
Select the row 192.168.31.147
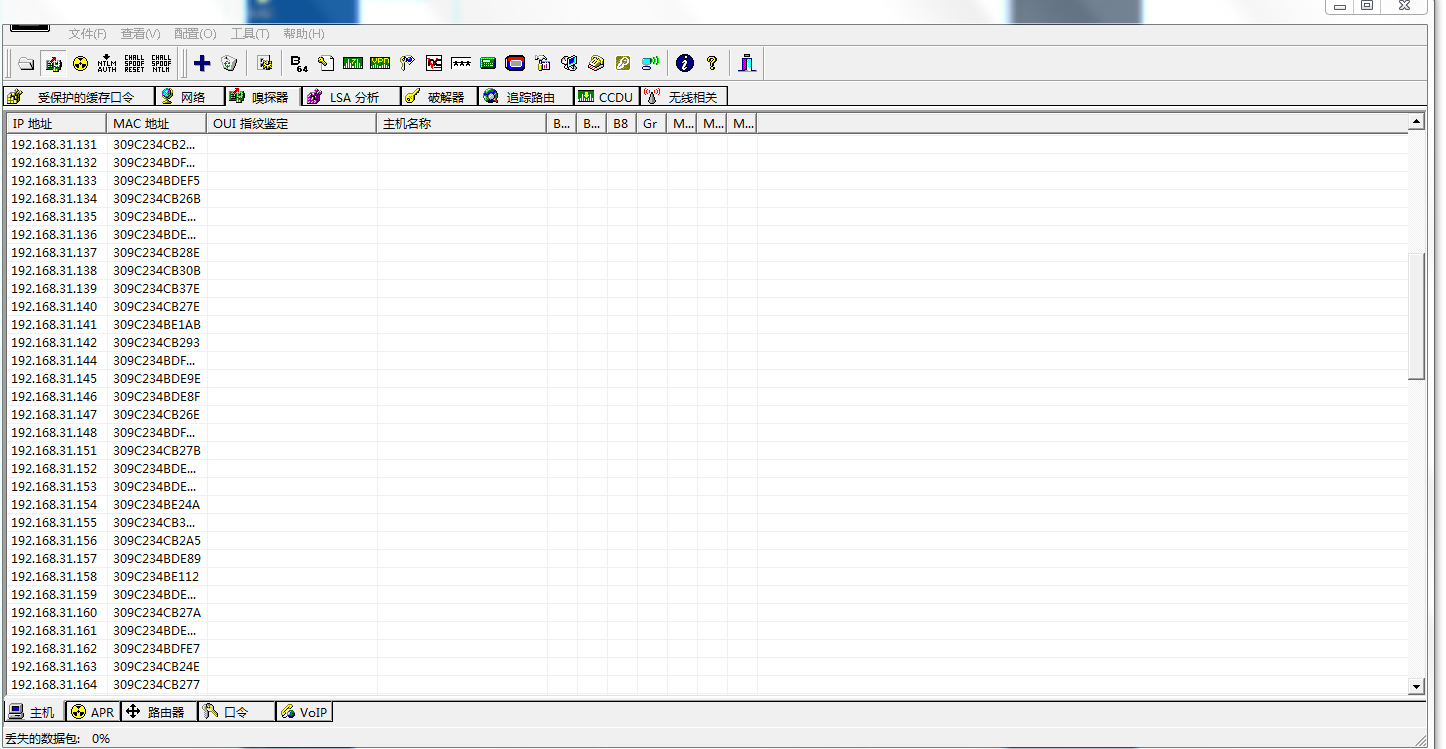707,415
